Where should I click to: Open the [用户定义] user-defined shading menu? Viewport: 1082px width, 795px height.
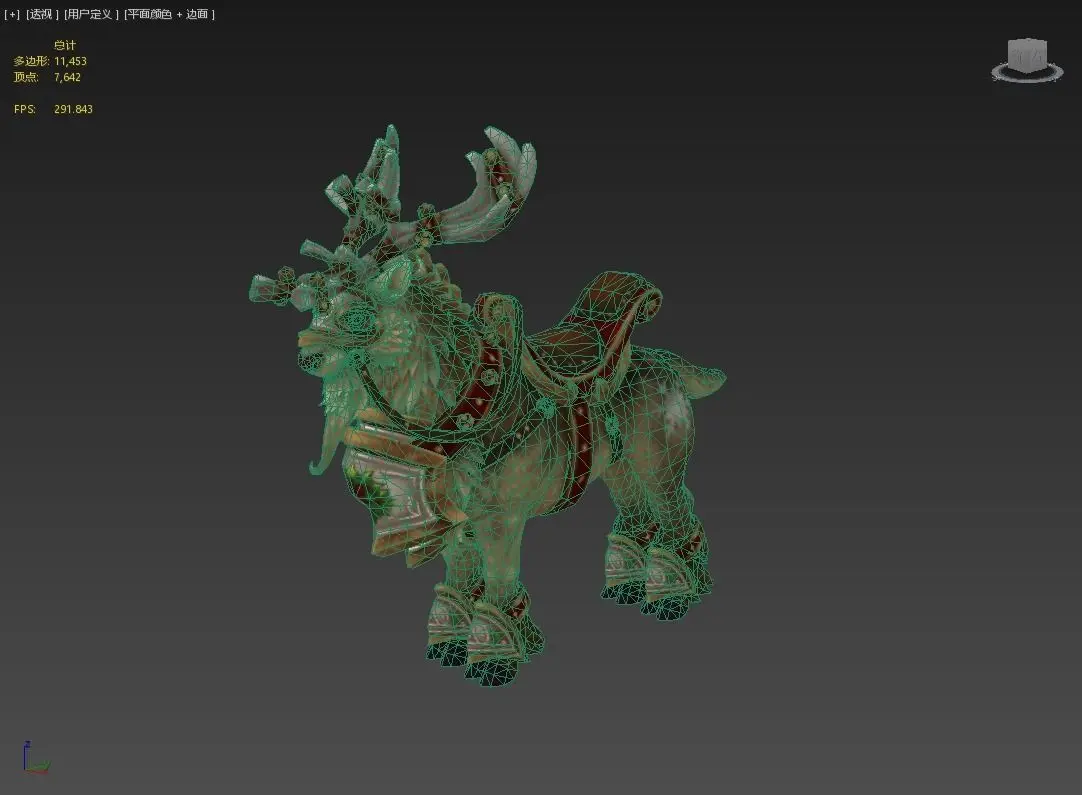(x=90, y=14)
